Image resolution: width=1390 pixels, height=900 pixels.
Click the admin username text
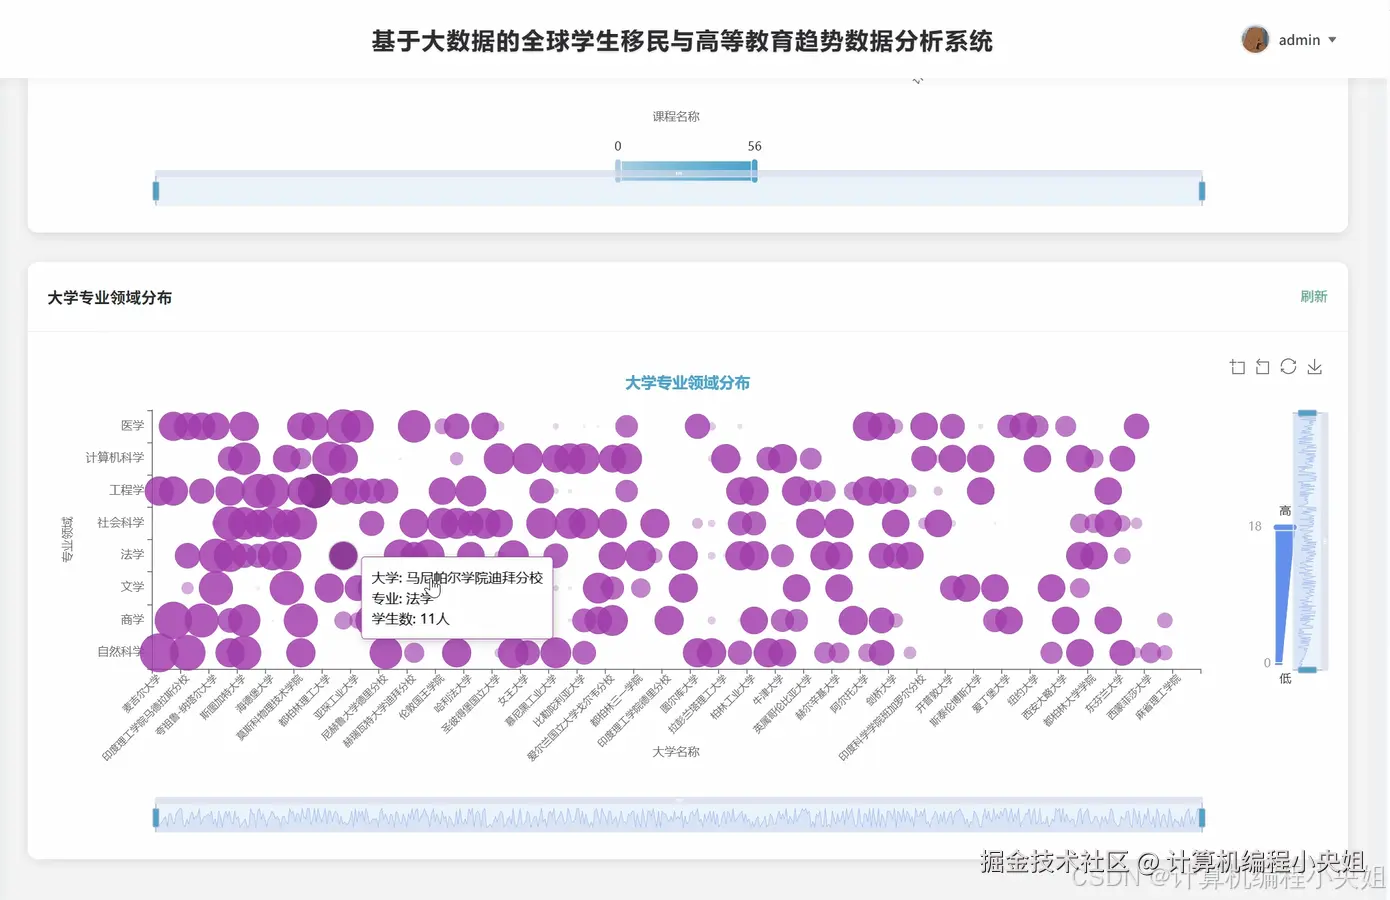1299,40
